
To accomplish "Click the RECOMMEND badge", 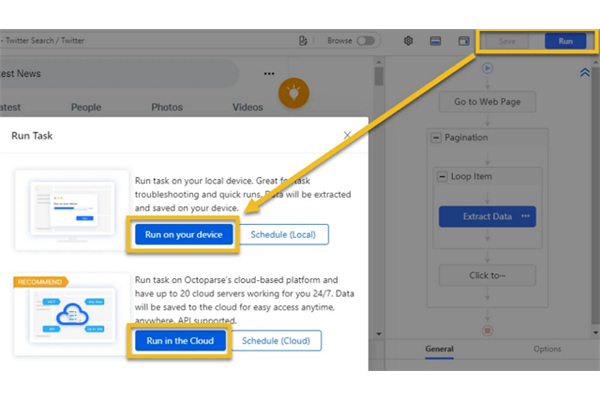I will [41, 282].
